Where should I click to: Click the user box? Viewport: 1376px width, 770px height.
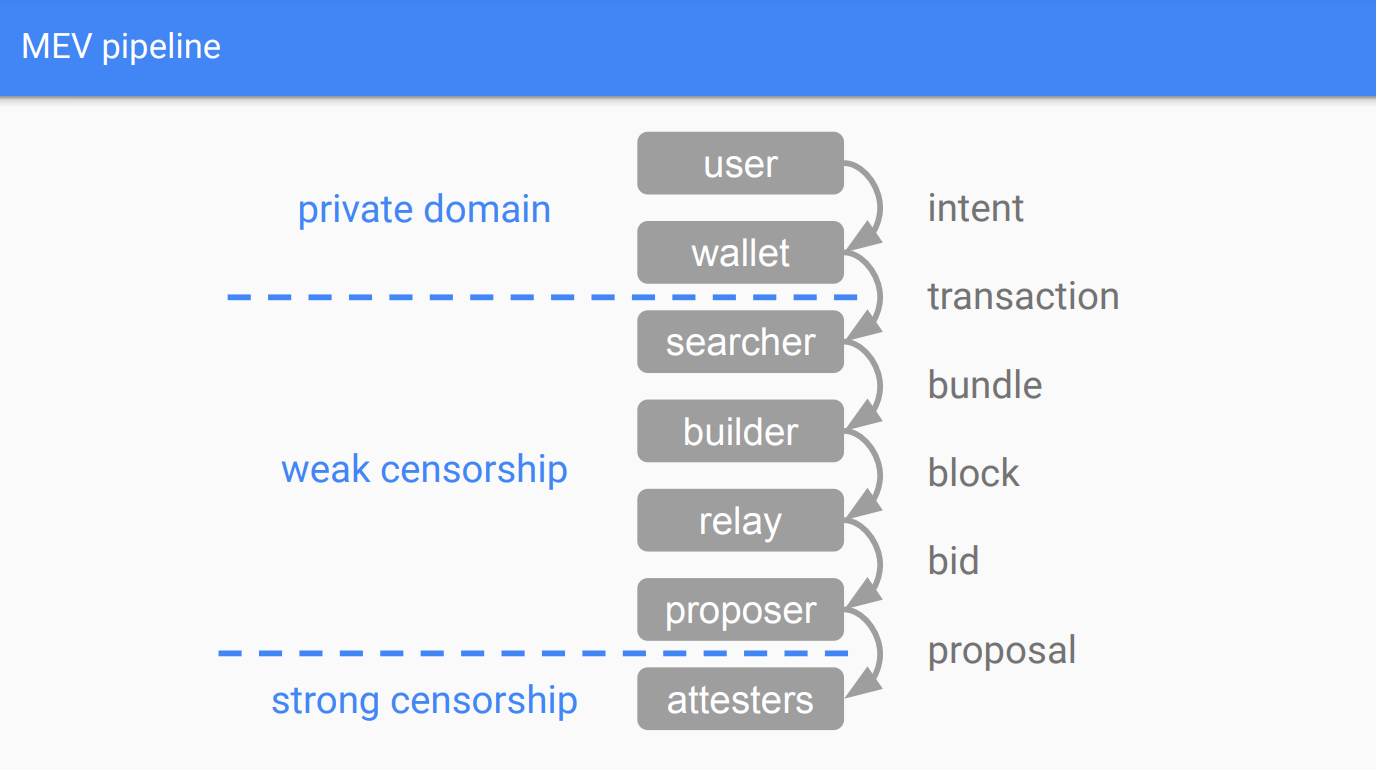point(740,164)
